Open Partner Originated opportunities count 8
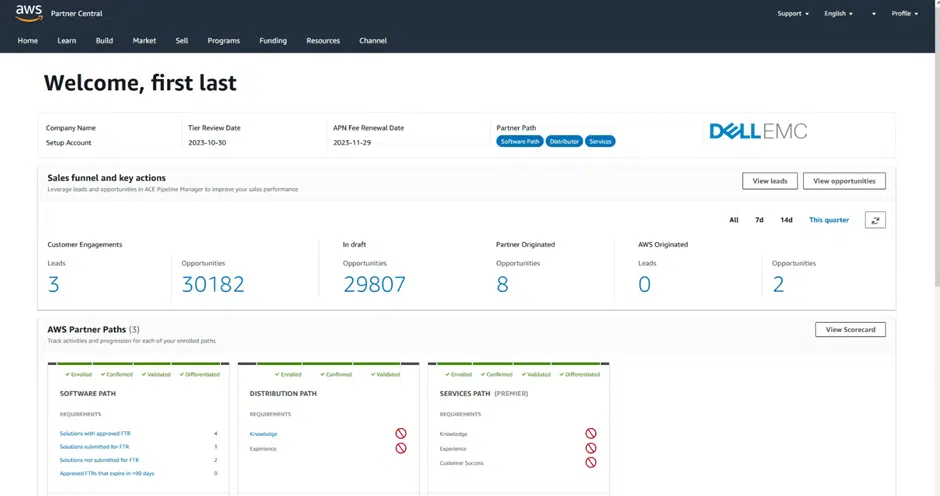 [502, 284]
